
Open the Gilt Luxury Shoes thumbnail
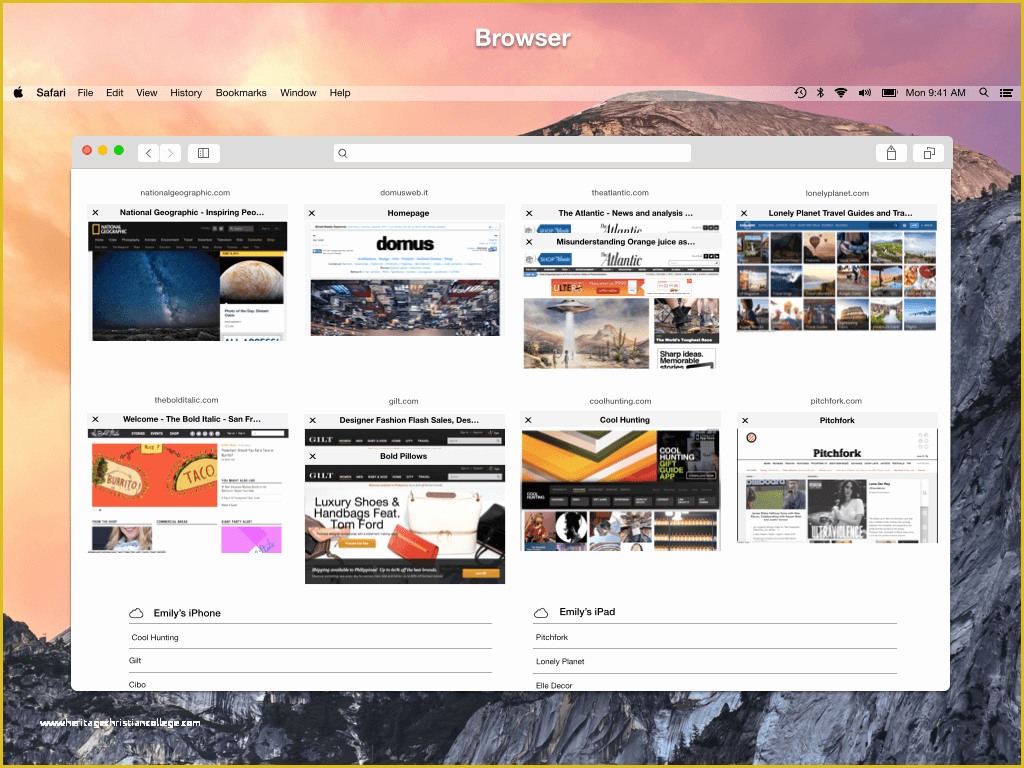pyautogui.click(x=405, y=524)
